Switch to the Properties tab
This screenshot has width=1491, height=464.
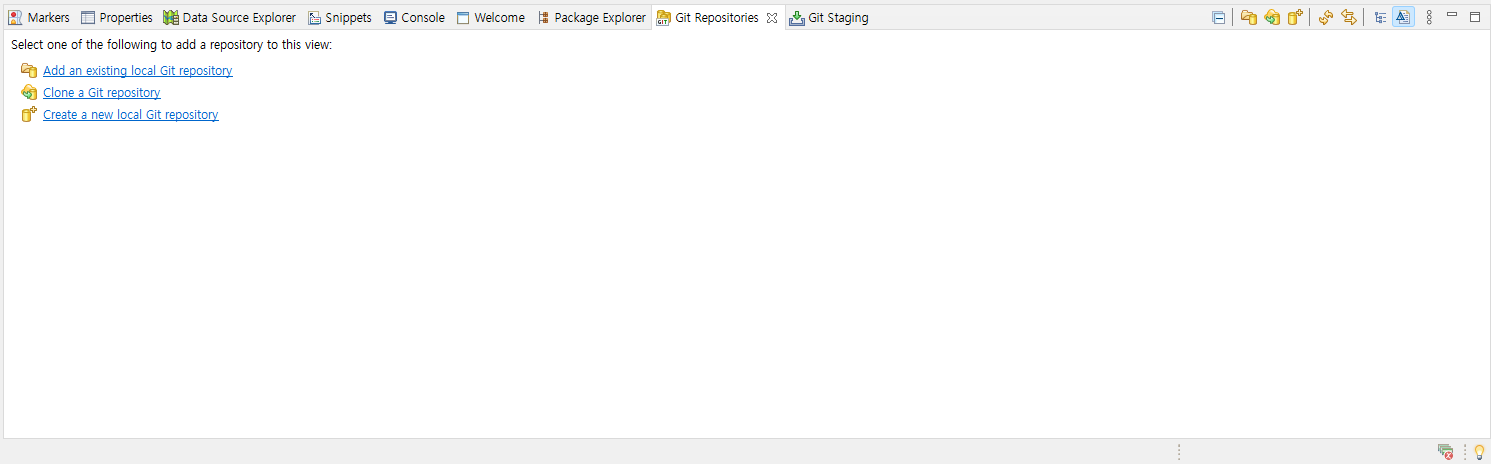[117, 18]
